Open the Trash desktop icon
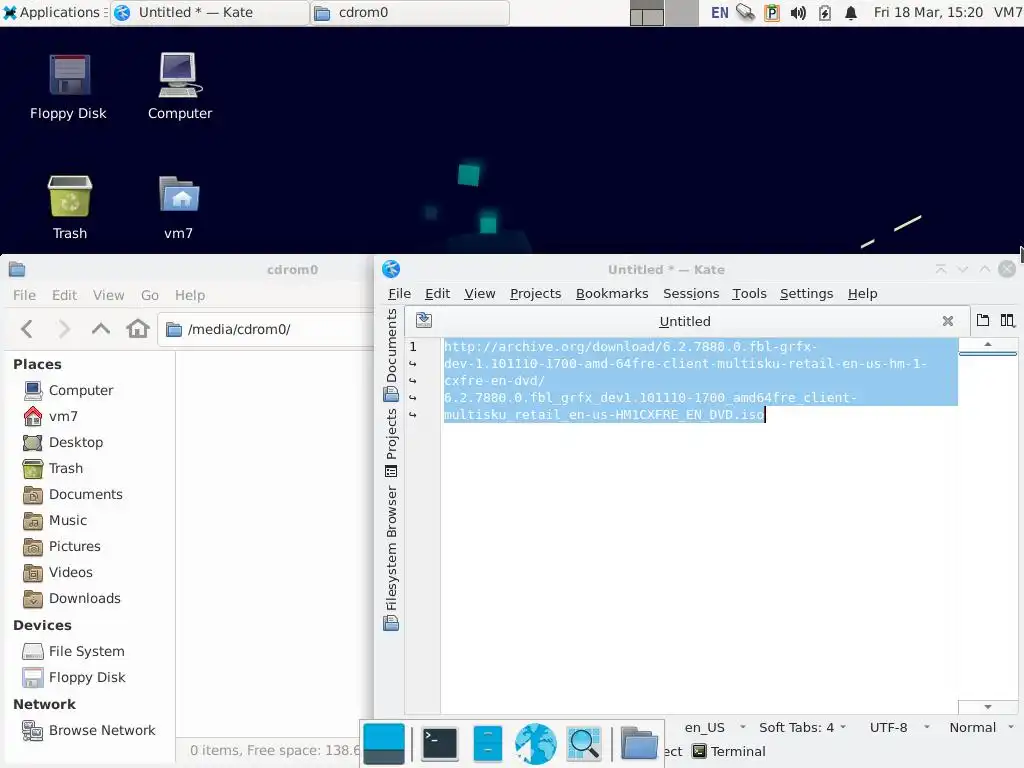 click(x=69, y=208)
